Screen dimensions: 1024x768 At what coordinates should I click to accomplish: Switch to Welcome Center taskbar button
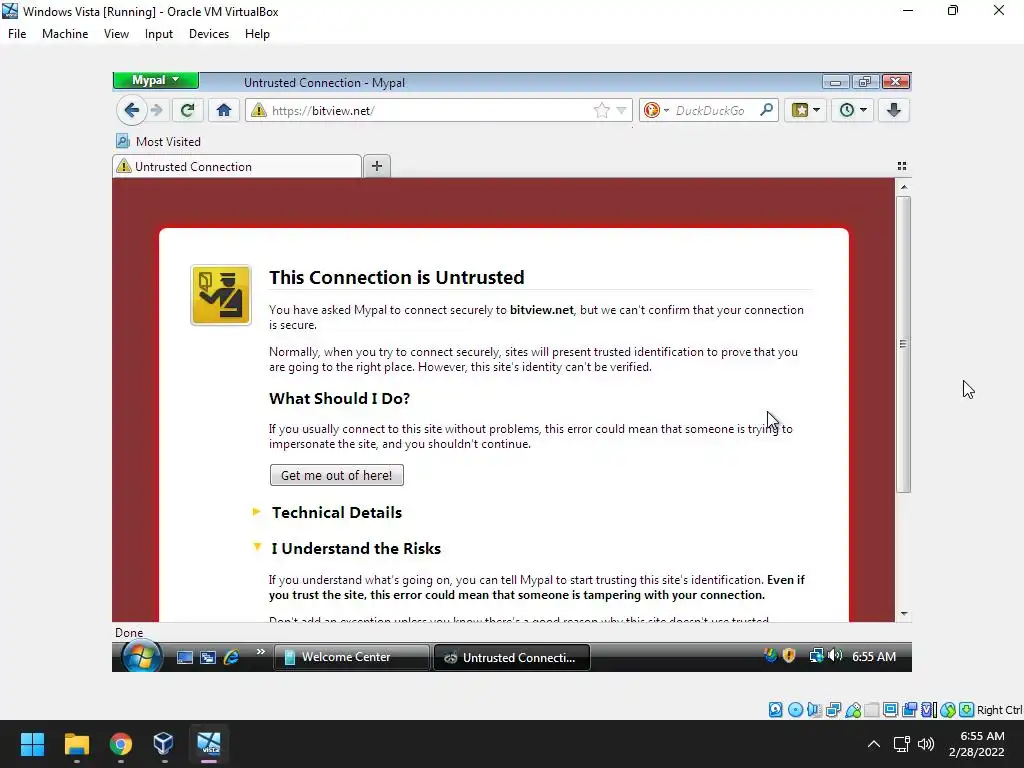pos(351,657)
